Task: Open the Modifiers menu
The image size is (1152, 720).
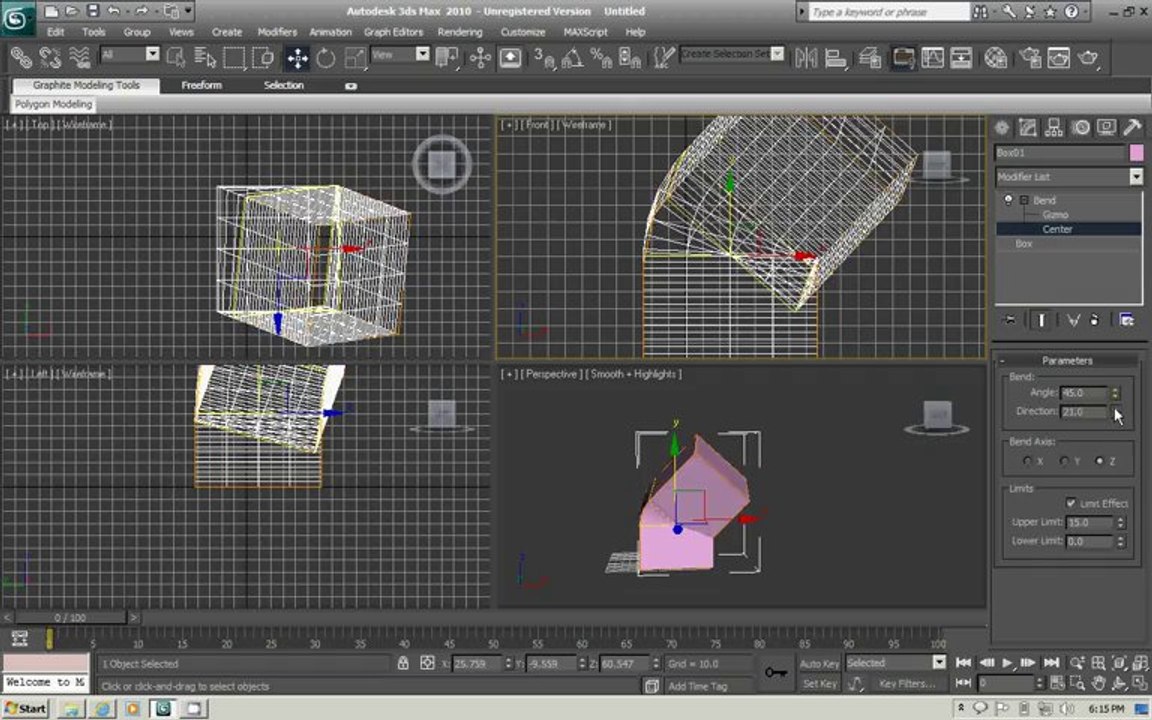Action: point(277,32)
